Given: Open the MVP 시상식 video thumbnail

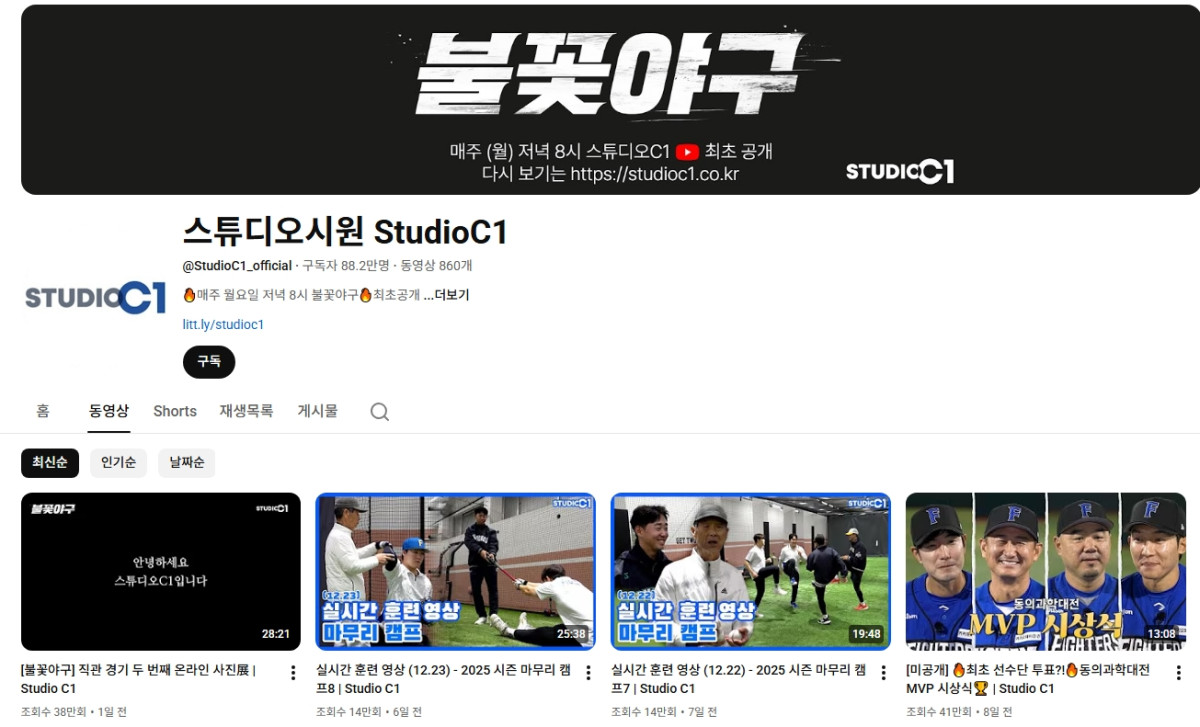Looking at the screenshot, I should (x=1046, y=570).
